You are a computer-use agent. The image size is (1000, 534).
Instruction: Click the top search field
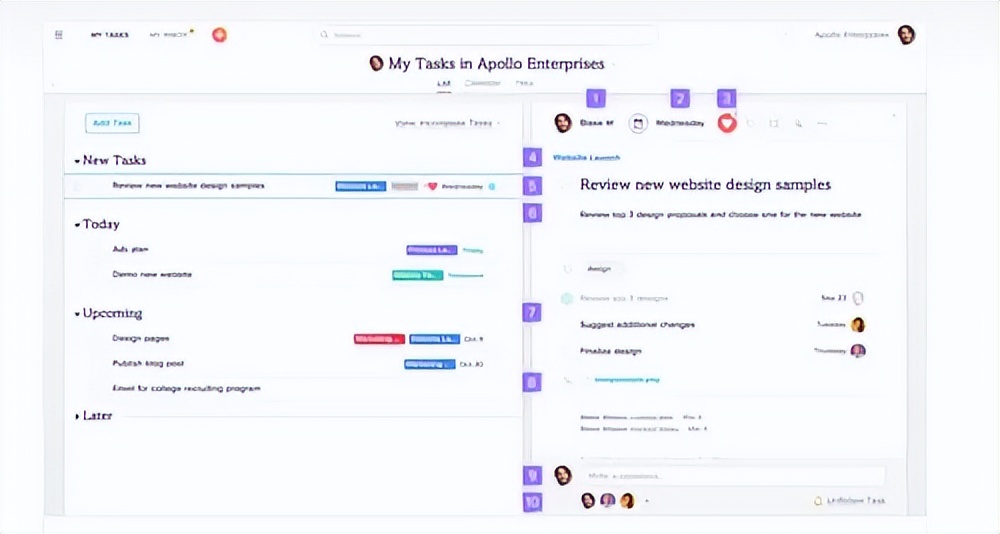489,34
